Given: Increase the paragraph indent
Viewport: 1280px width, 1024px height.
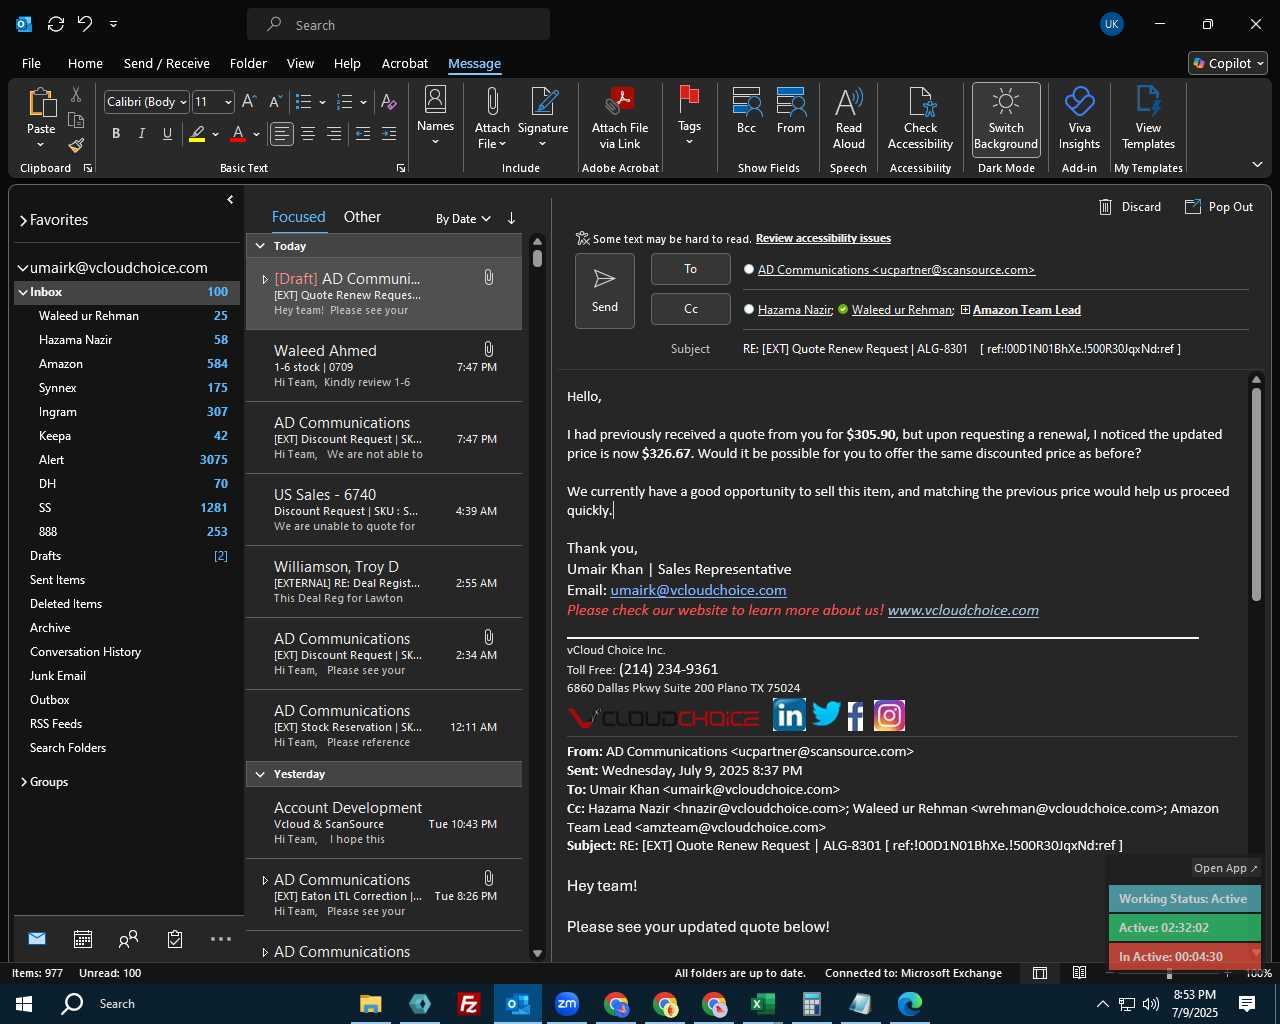Looking at the screenshot, I should point(389,134).
